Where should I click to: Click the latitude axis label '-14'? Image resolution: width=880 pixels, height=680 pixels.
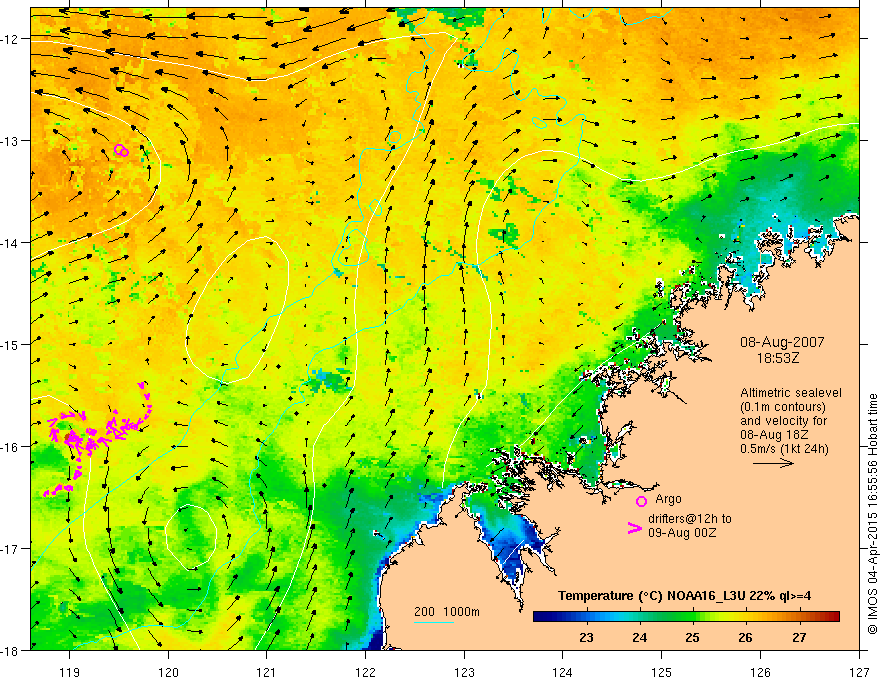[x=11, y=243]
